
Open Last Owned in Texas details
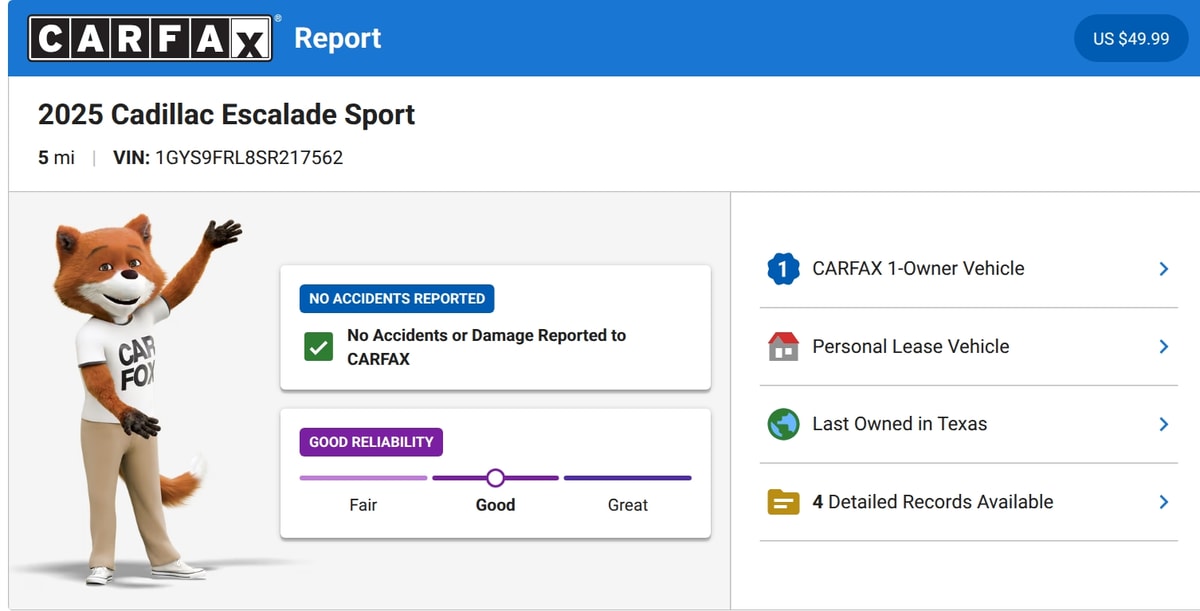[969, 424]
